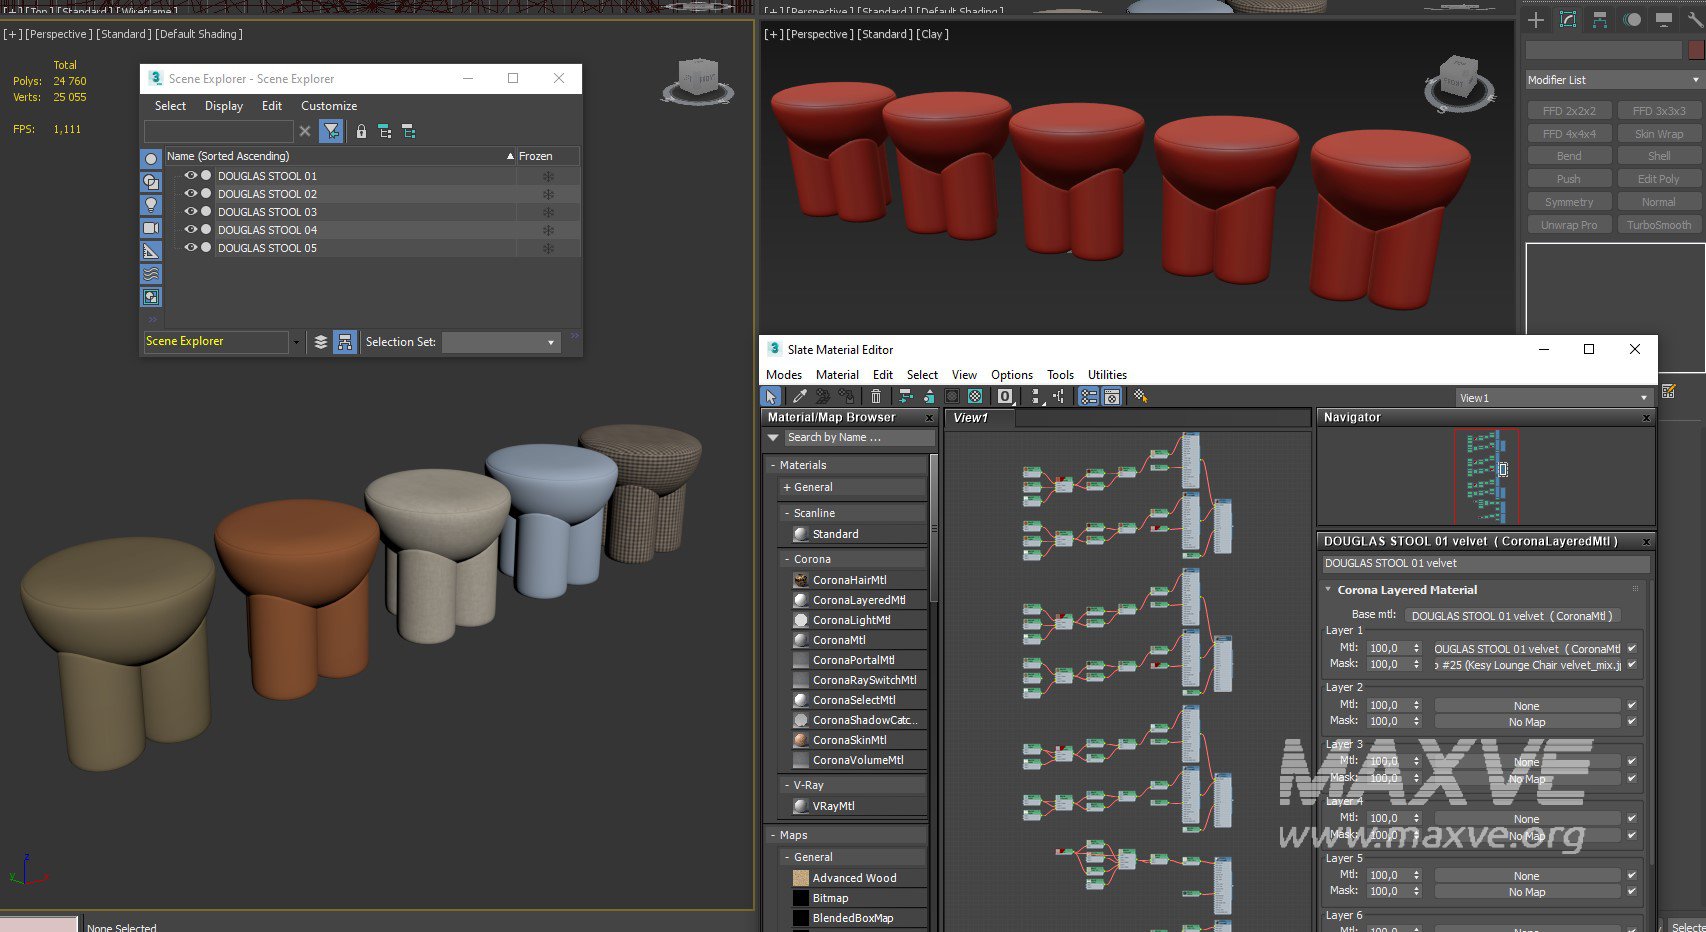Viewport: 1706px width, 932px height.
Task: Open the Utilities wrench panel
Action: (1694, 20)
